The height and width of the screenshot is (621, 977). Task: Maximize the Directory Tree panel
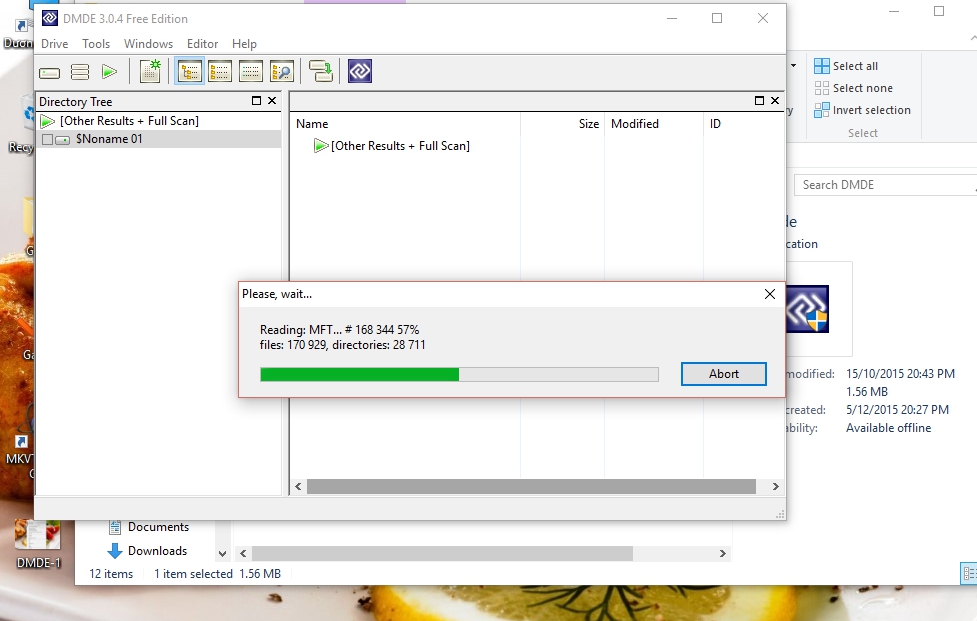click(256, 101)
